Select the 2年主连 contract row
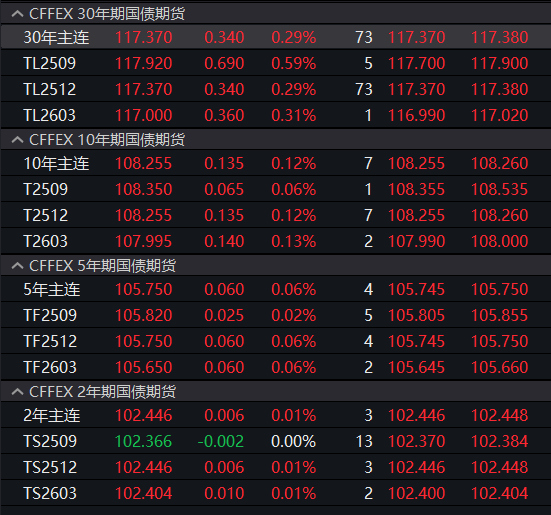 coord(276,416)
